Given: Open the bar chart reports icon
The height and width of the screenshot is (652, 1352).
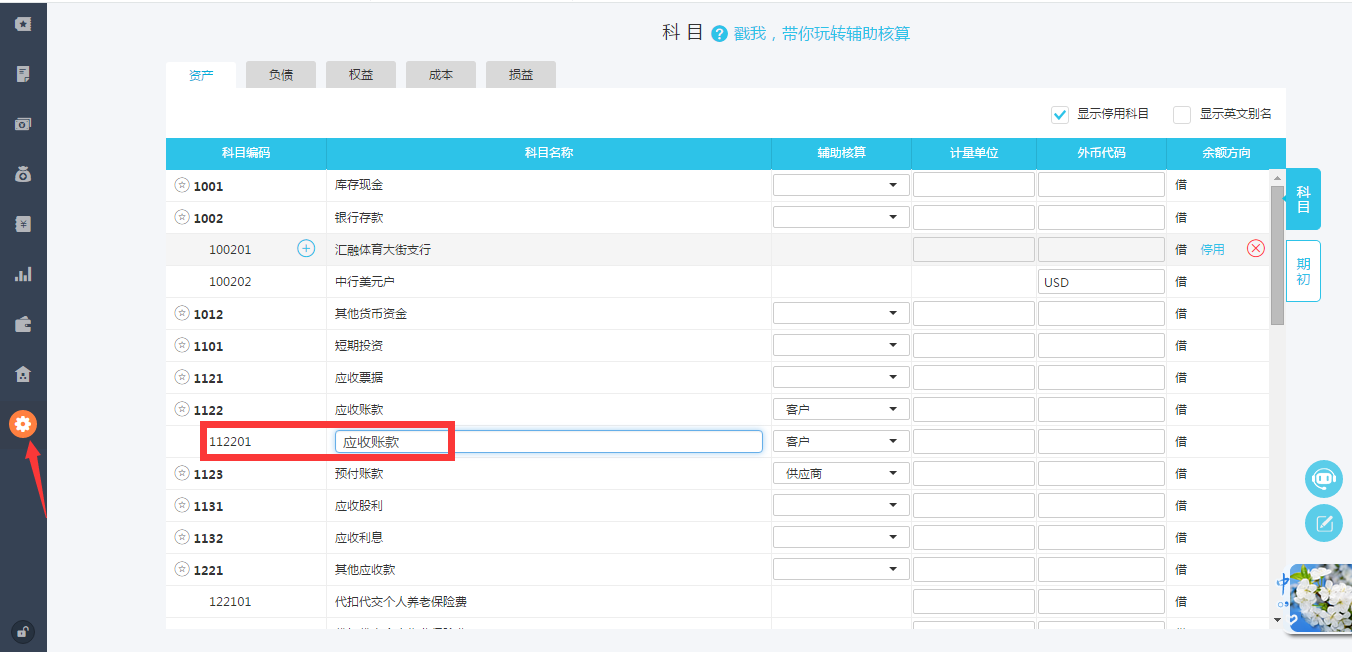Looking at the screenshot, I should coord(23,274).
